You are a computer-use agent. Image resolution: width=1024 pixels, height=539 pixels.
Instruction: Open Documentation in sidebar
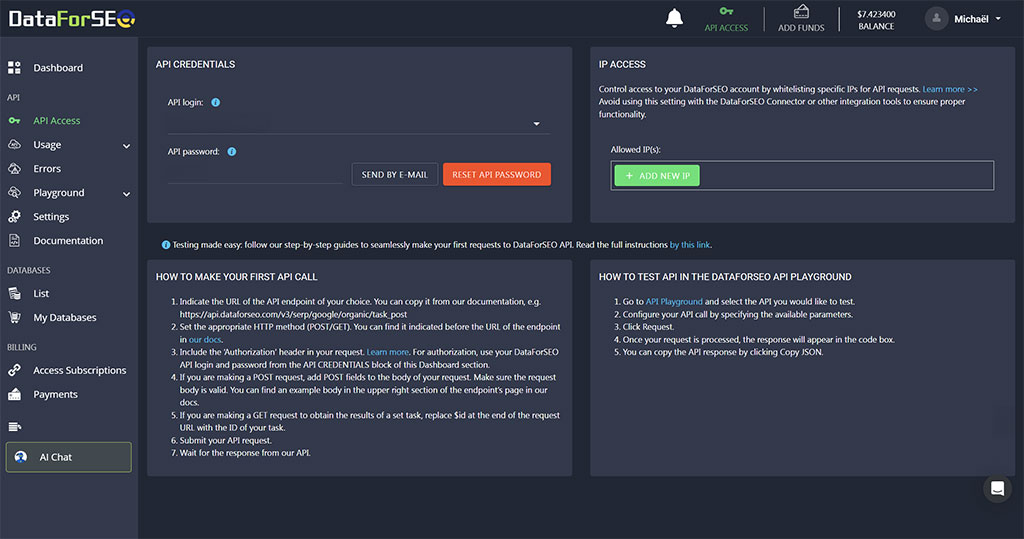coord(68,240)
